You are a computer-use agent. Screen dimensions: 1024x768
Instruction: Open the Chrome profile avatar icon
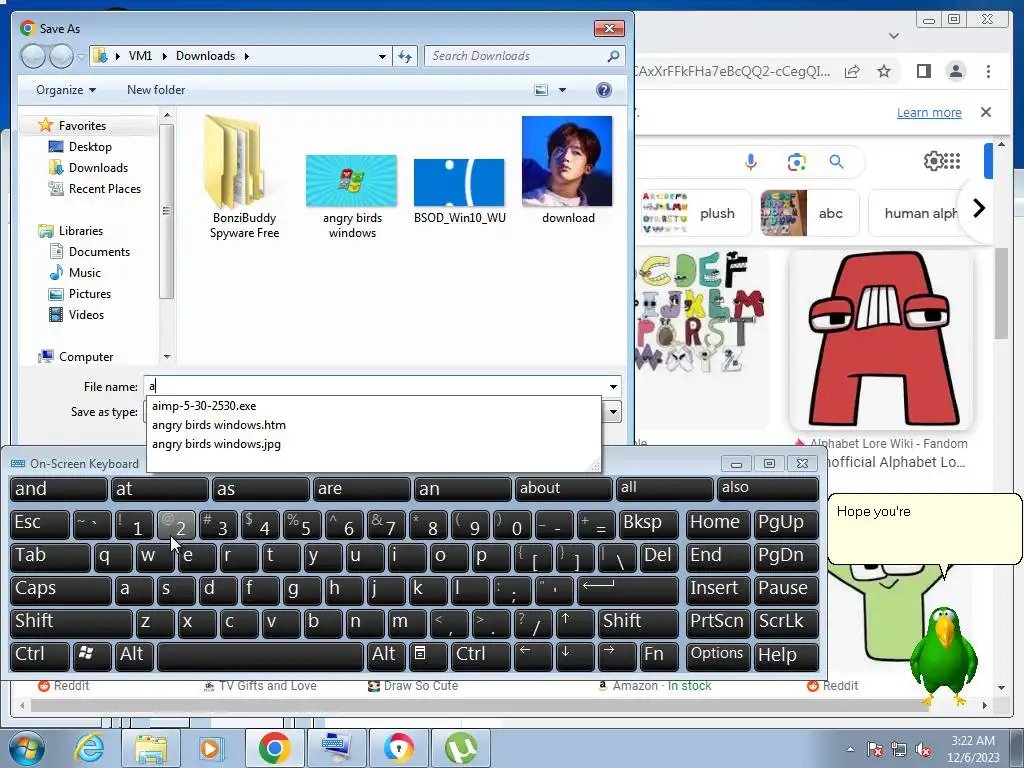tap(955, 71)
